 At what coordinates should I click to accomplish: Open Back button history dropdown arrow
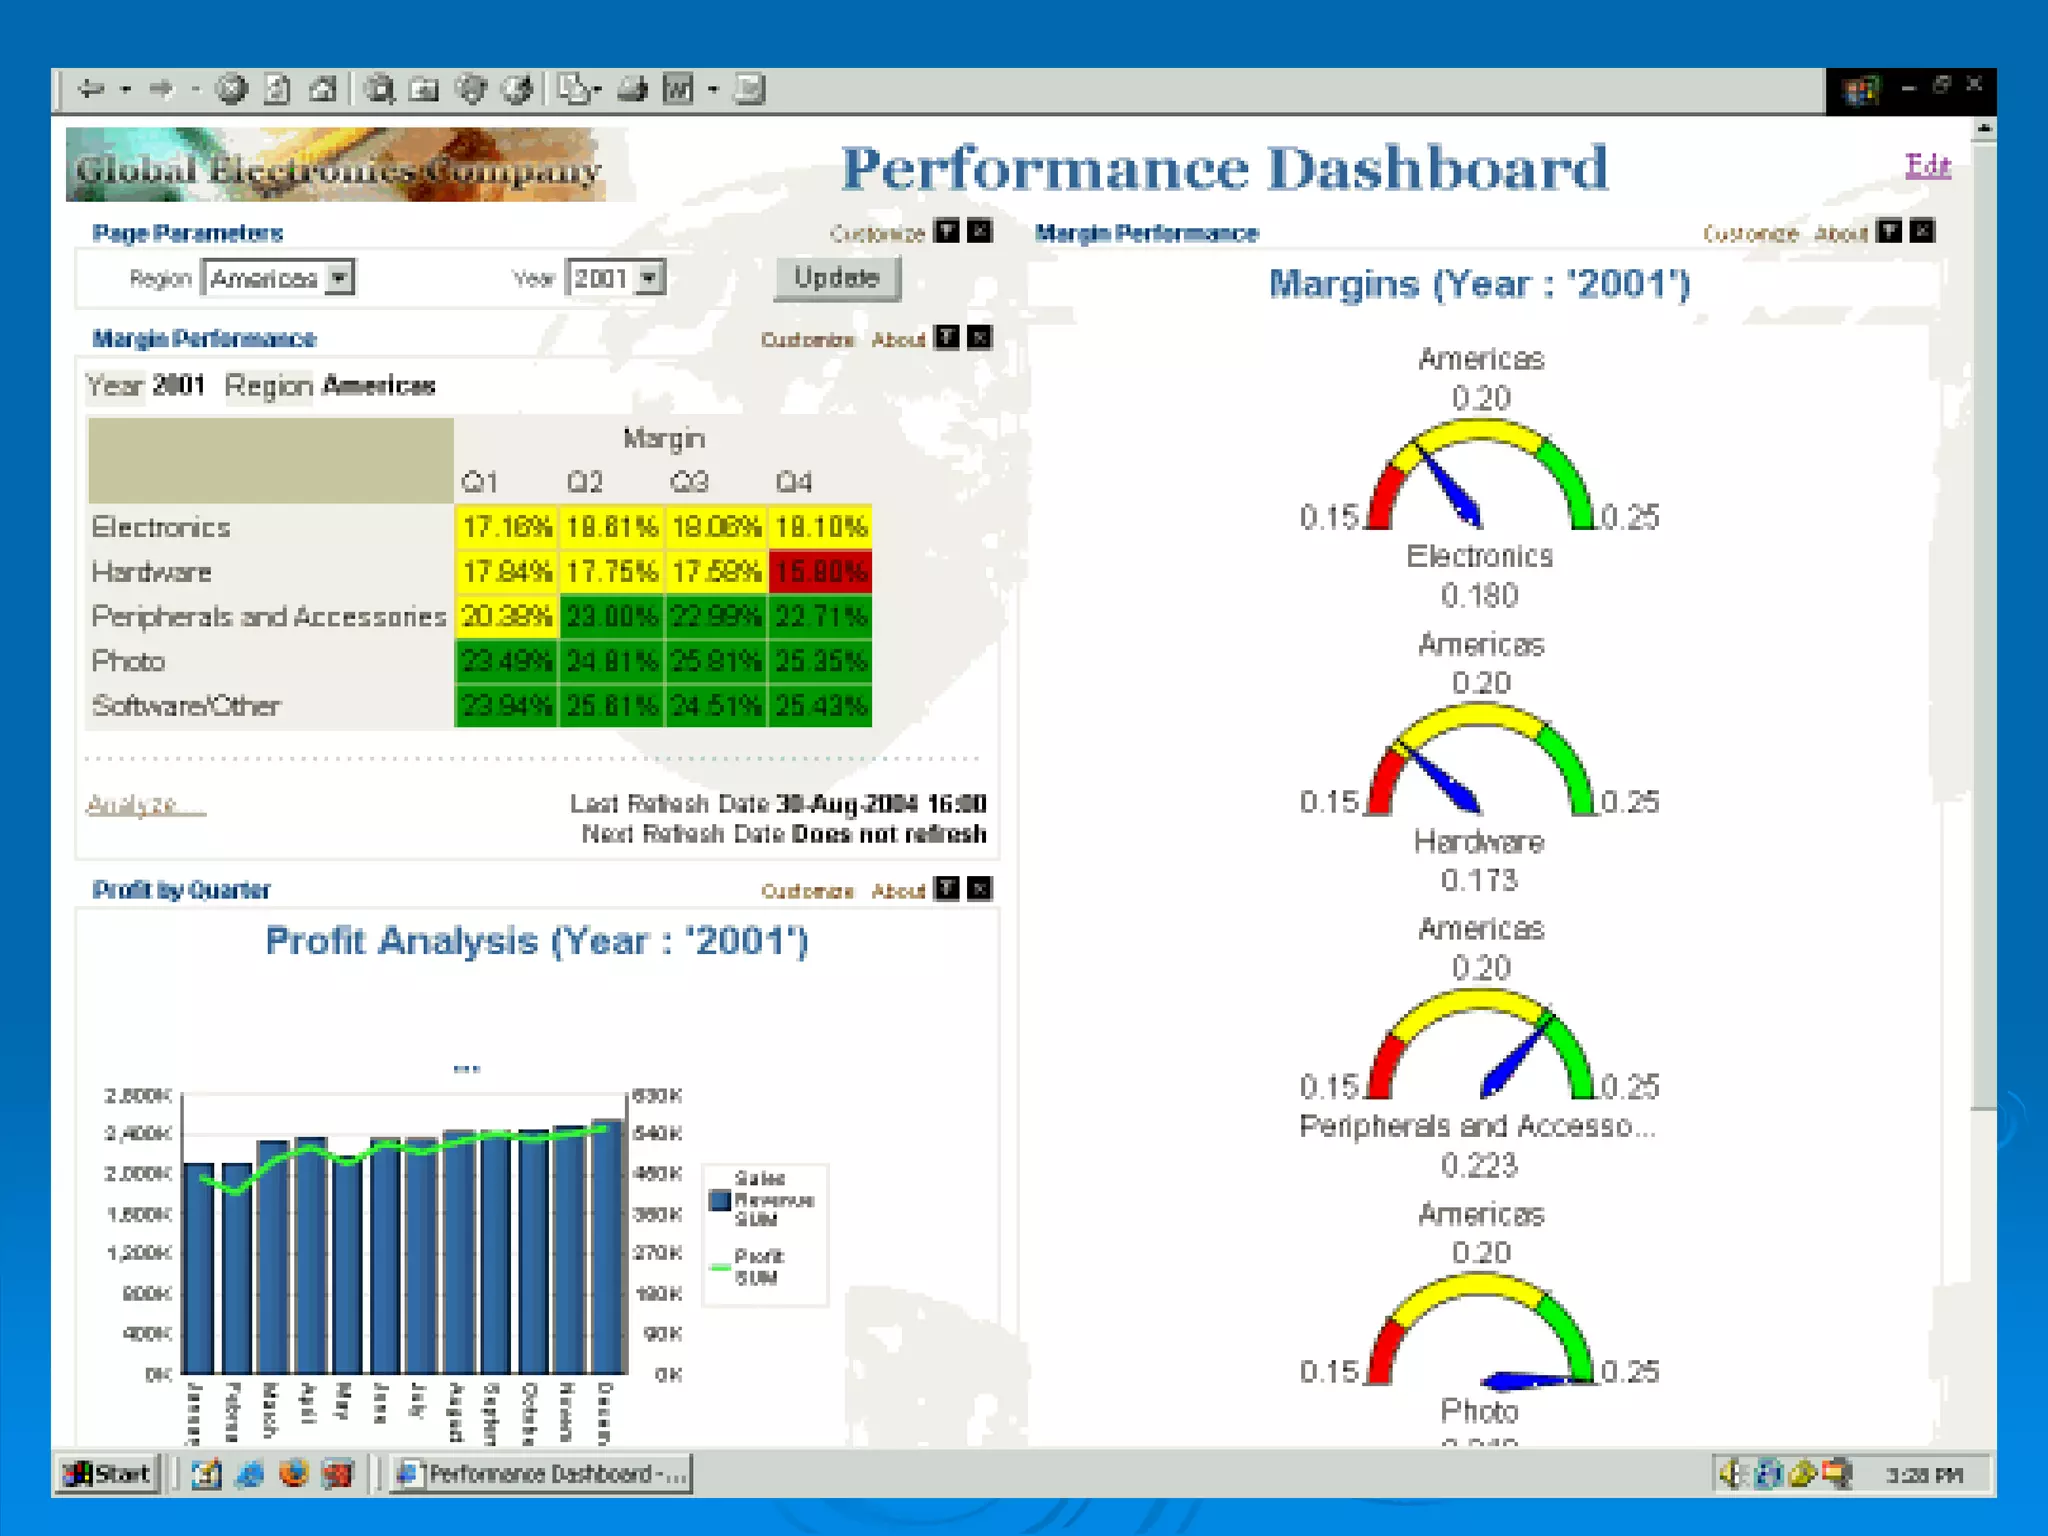[x=126, y=90]
